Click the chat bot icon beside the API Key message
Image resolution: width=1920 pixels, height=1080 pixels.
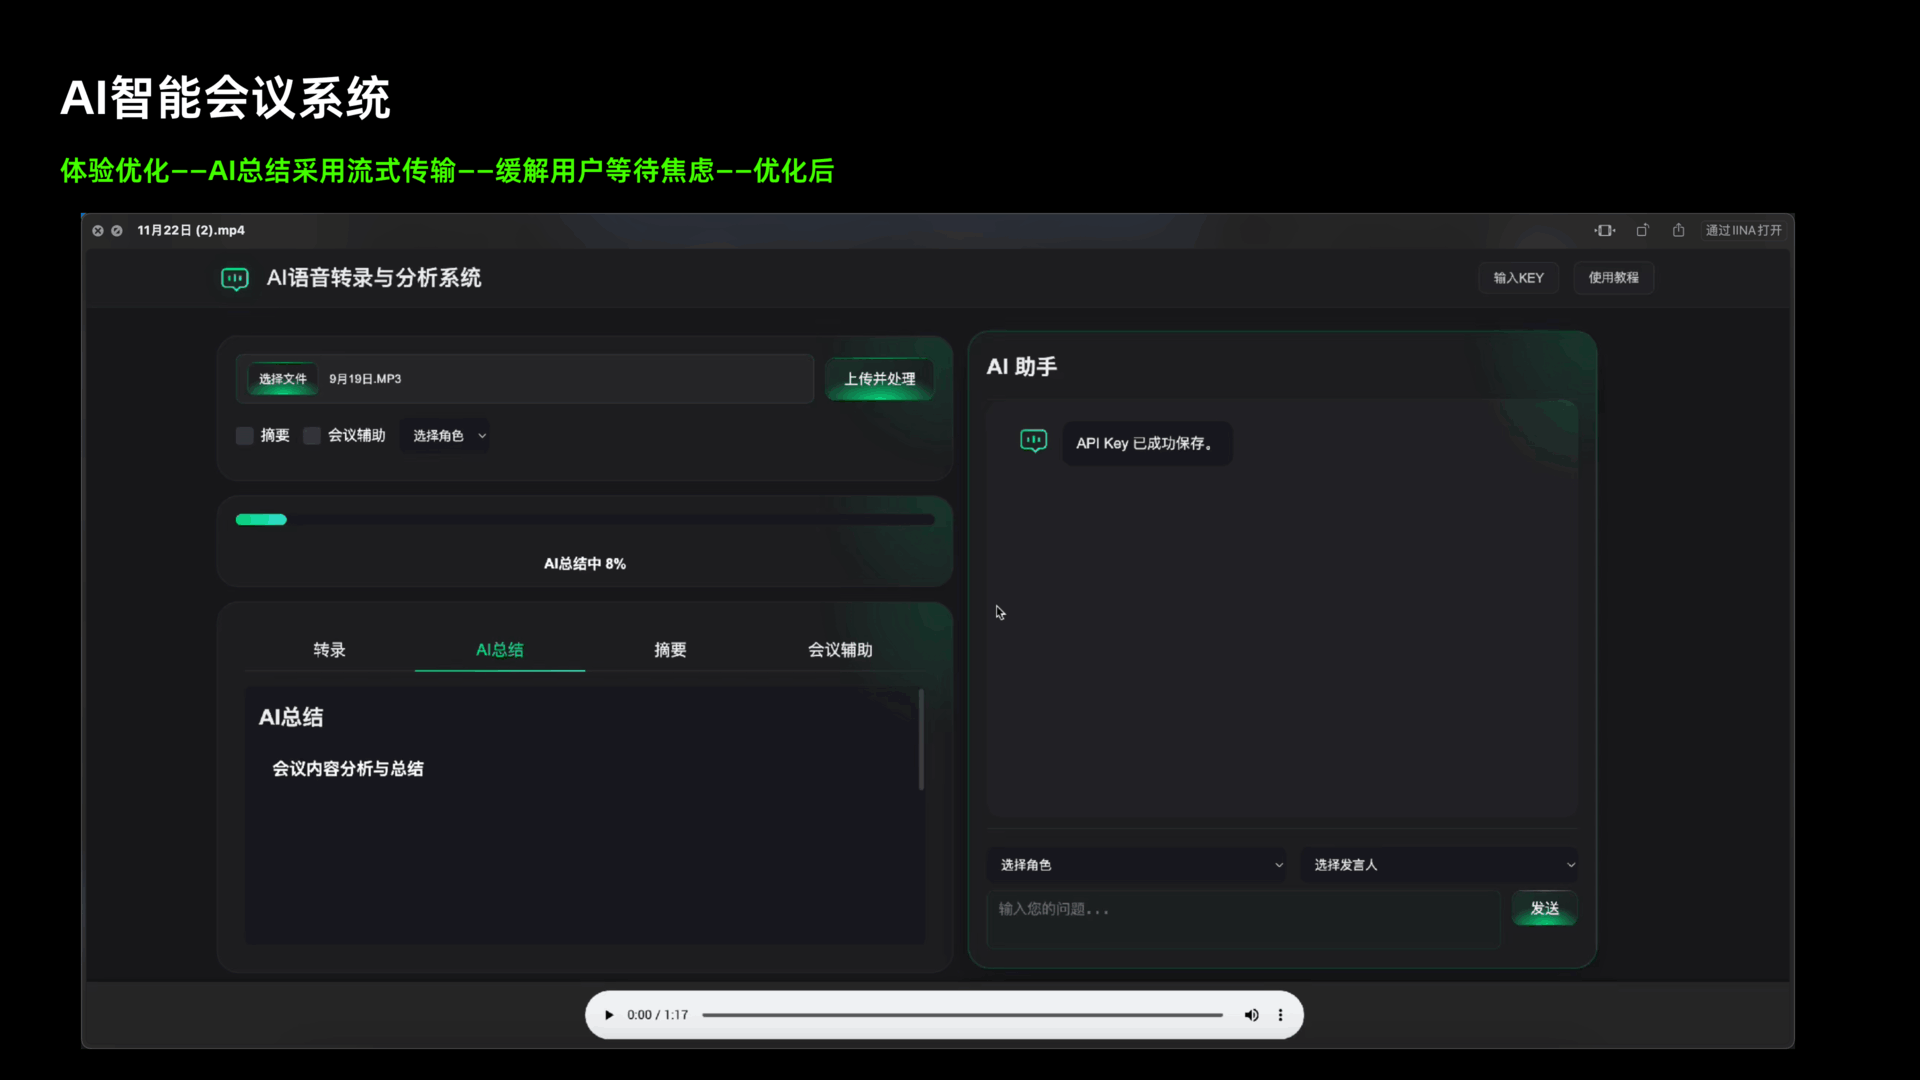click(1033, 441)
